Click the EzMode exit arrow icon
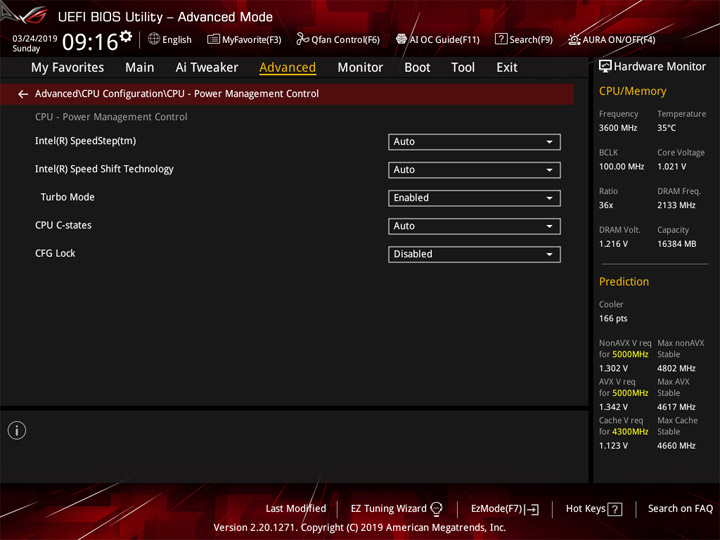Image resolution: width=720 pixels, height=540 pixels. [532, 509]
